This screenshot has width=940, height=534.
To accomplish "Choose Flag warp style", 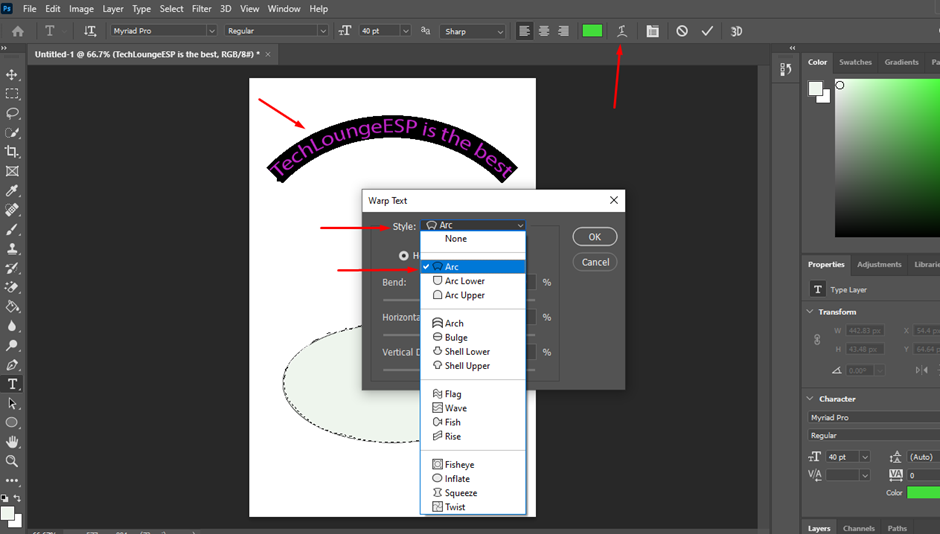I will 473,394.
